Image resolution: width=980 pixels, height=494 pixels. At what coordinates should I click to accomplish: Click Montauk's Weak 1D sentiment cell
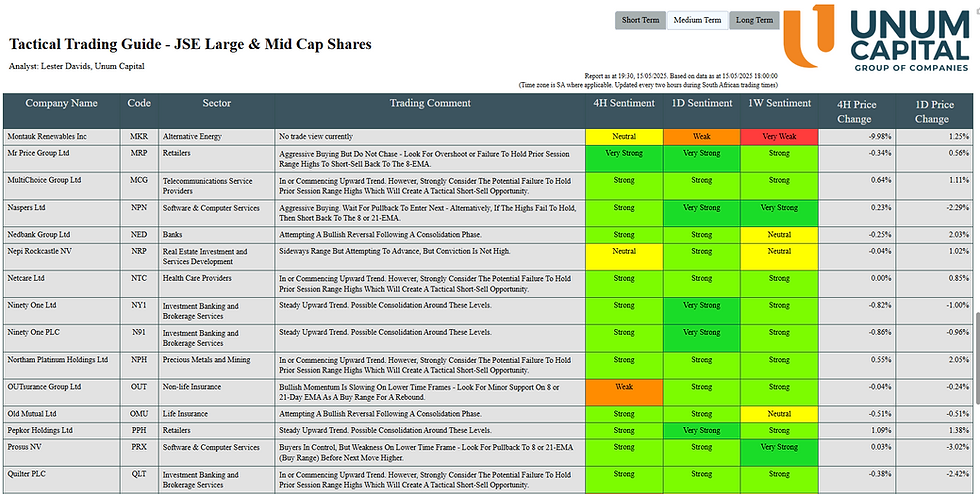pyautogui.click(x=701, y=136)
